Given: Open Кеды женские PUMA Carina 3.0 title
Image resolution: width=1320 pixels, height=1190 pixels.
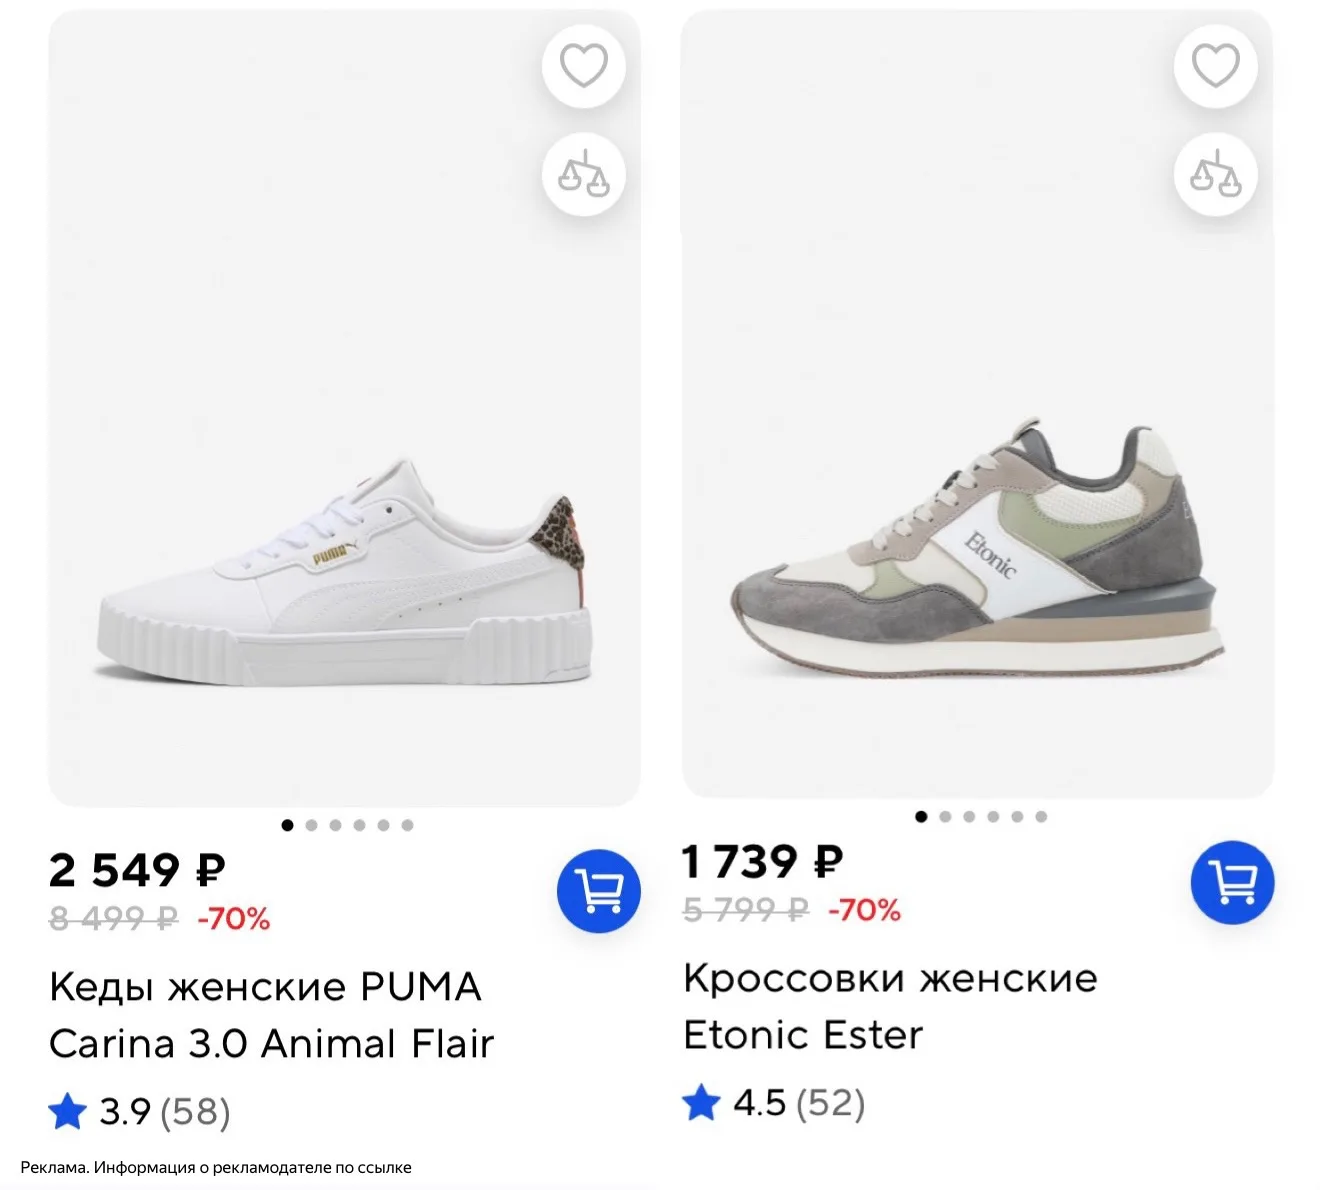Looking at the screenshot, I should [x=271, y=1015].
